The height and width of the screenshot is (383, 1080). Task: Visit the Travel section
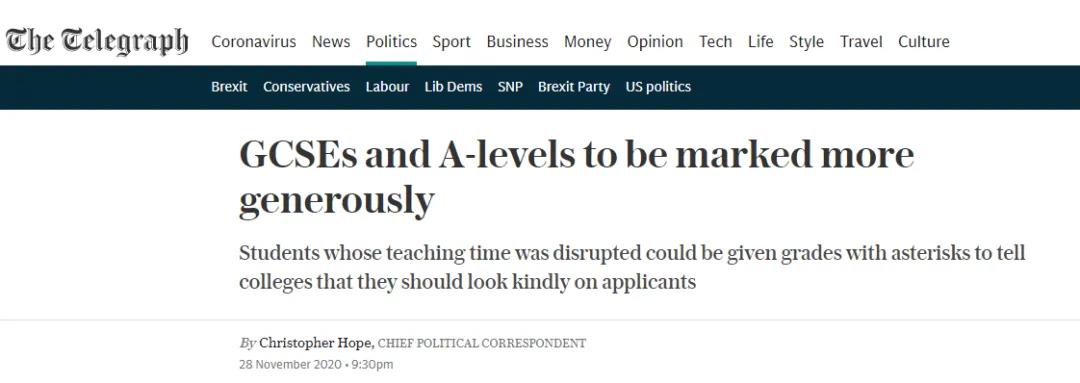coord(861,42)
